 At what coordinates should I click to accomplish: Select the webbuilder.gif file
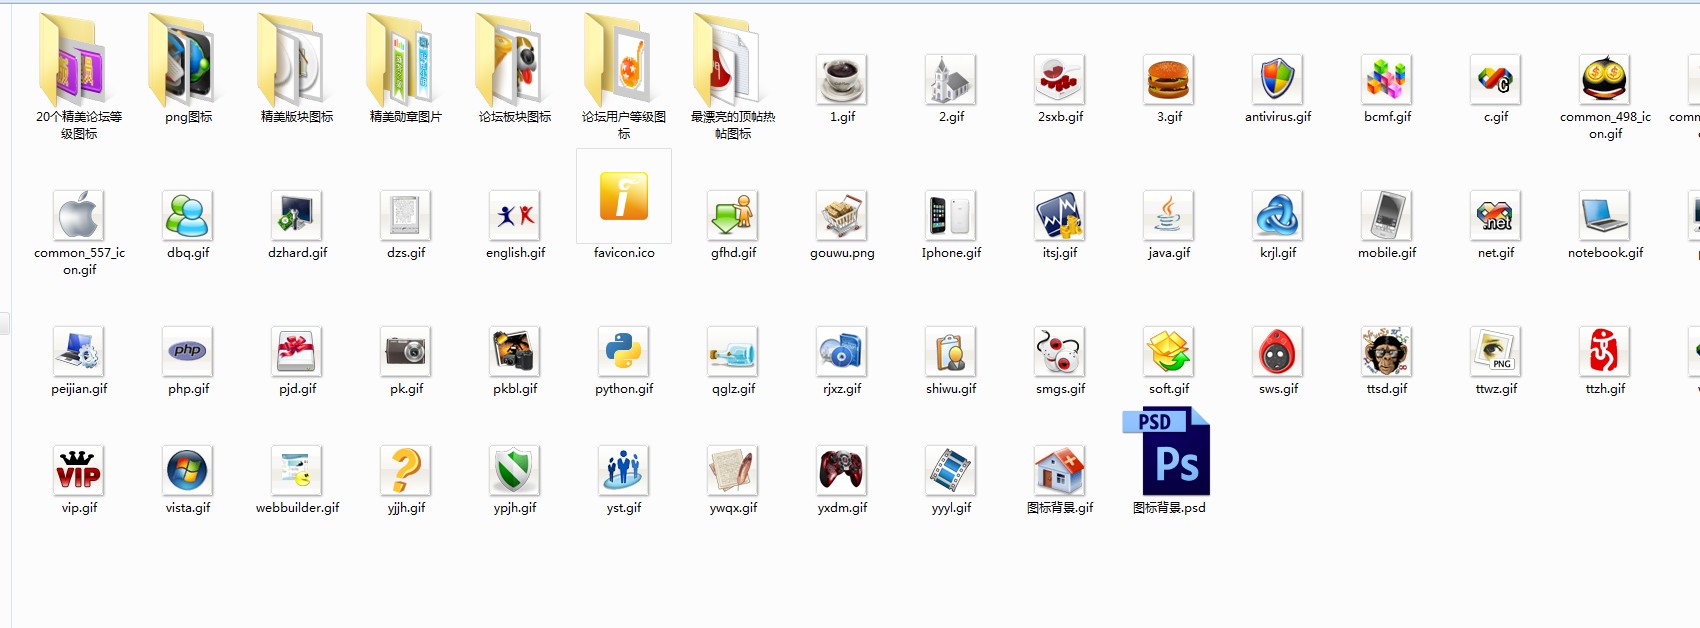[x=297, y=471]
